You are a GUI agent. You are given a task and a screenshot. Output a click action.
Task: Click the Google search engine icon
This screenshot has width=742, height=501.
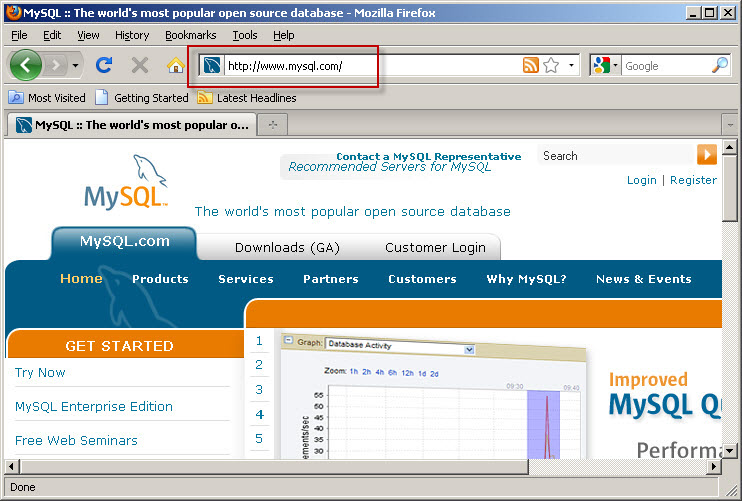pyautogui.click(x=601, y=65)
